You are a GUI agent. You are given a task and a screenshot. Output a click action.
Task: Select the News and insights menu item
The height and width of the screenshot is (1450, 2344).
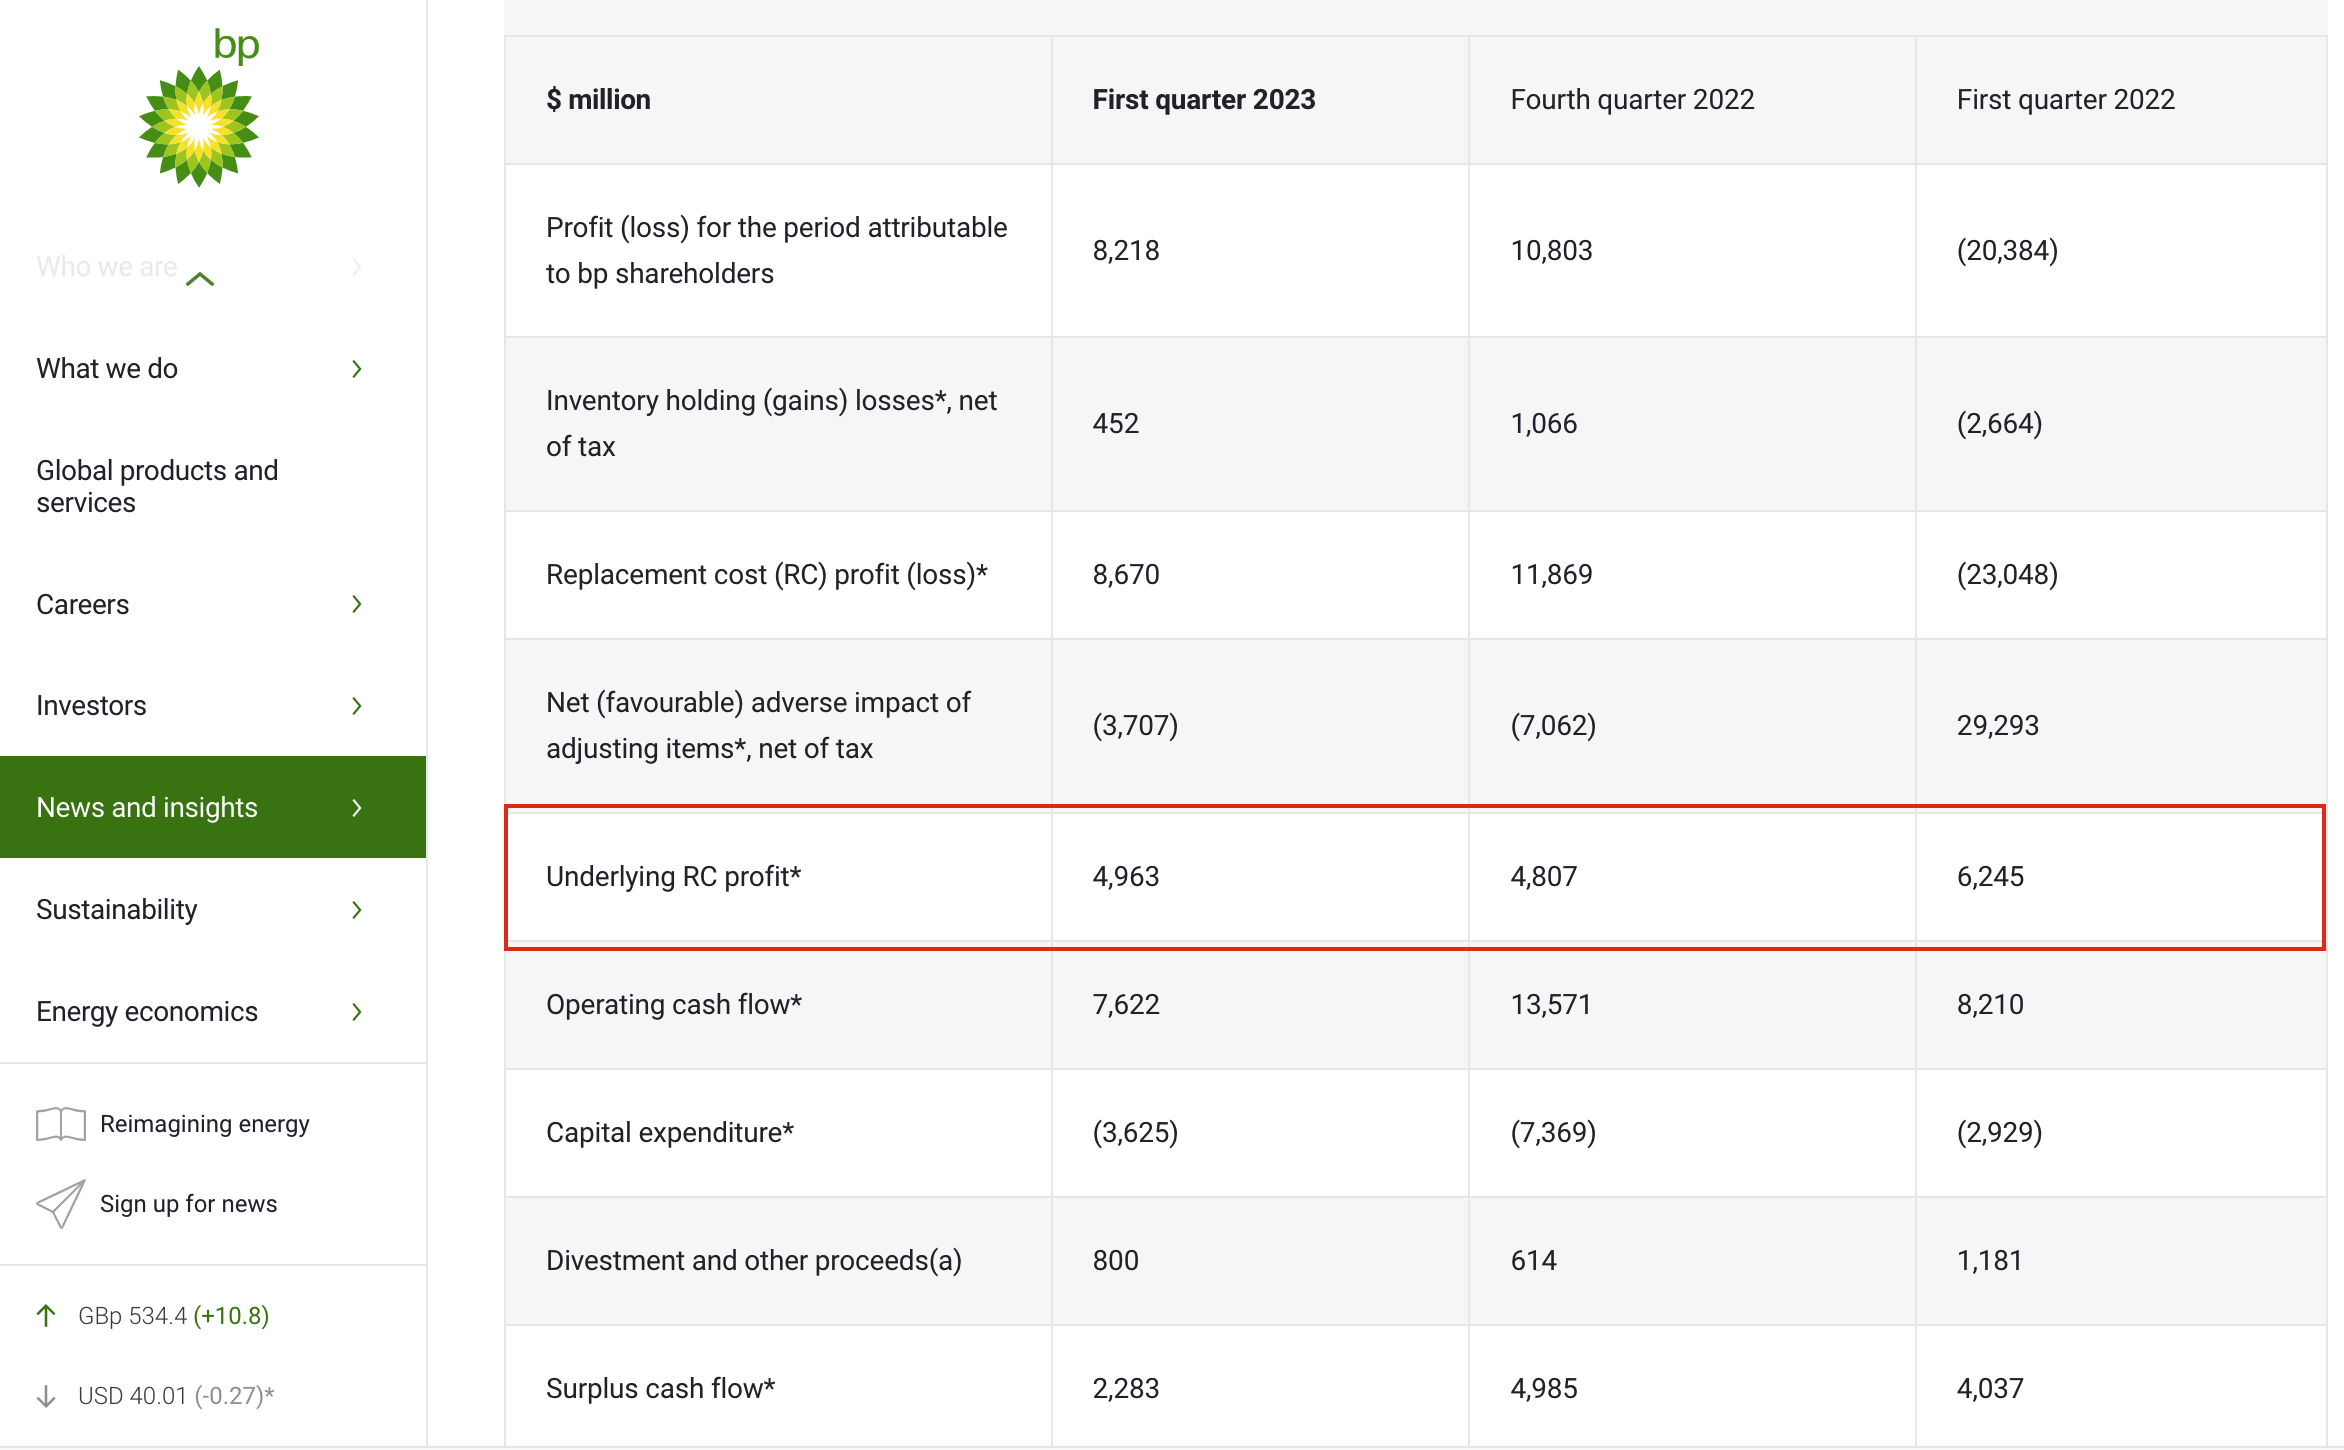pos(147,808)
